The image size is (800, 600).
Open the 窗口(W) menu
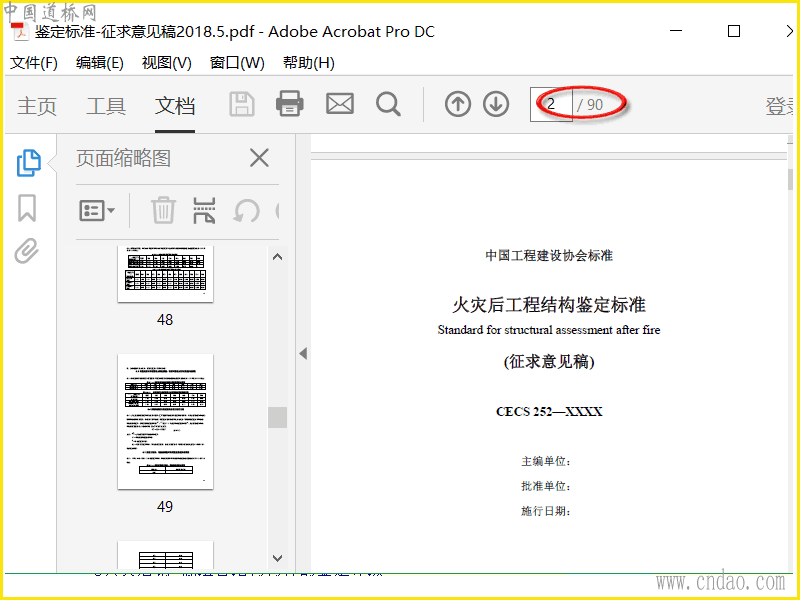tap(237, 63)
